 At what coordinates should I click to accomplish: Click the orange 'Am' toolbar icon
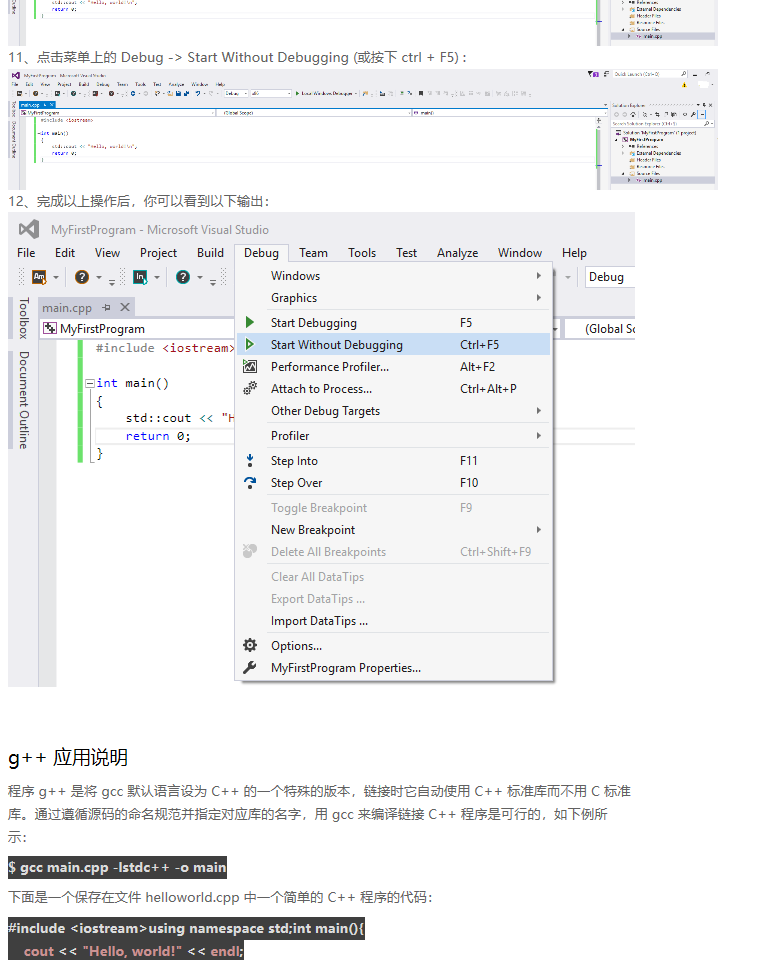pyautogui.click(x=39, y=277)
